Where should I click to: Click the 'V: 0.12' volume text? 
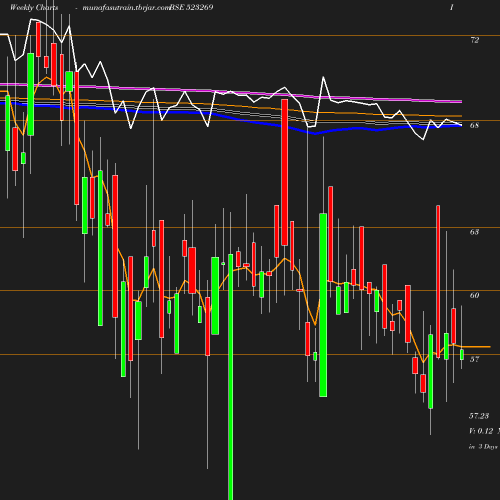click(481, 431)
